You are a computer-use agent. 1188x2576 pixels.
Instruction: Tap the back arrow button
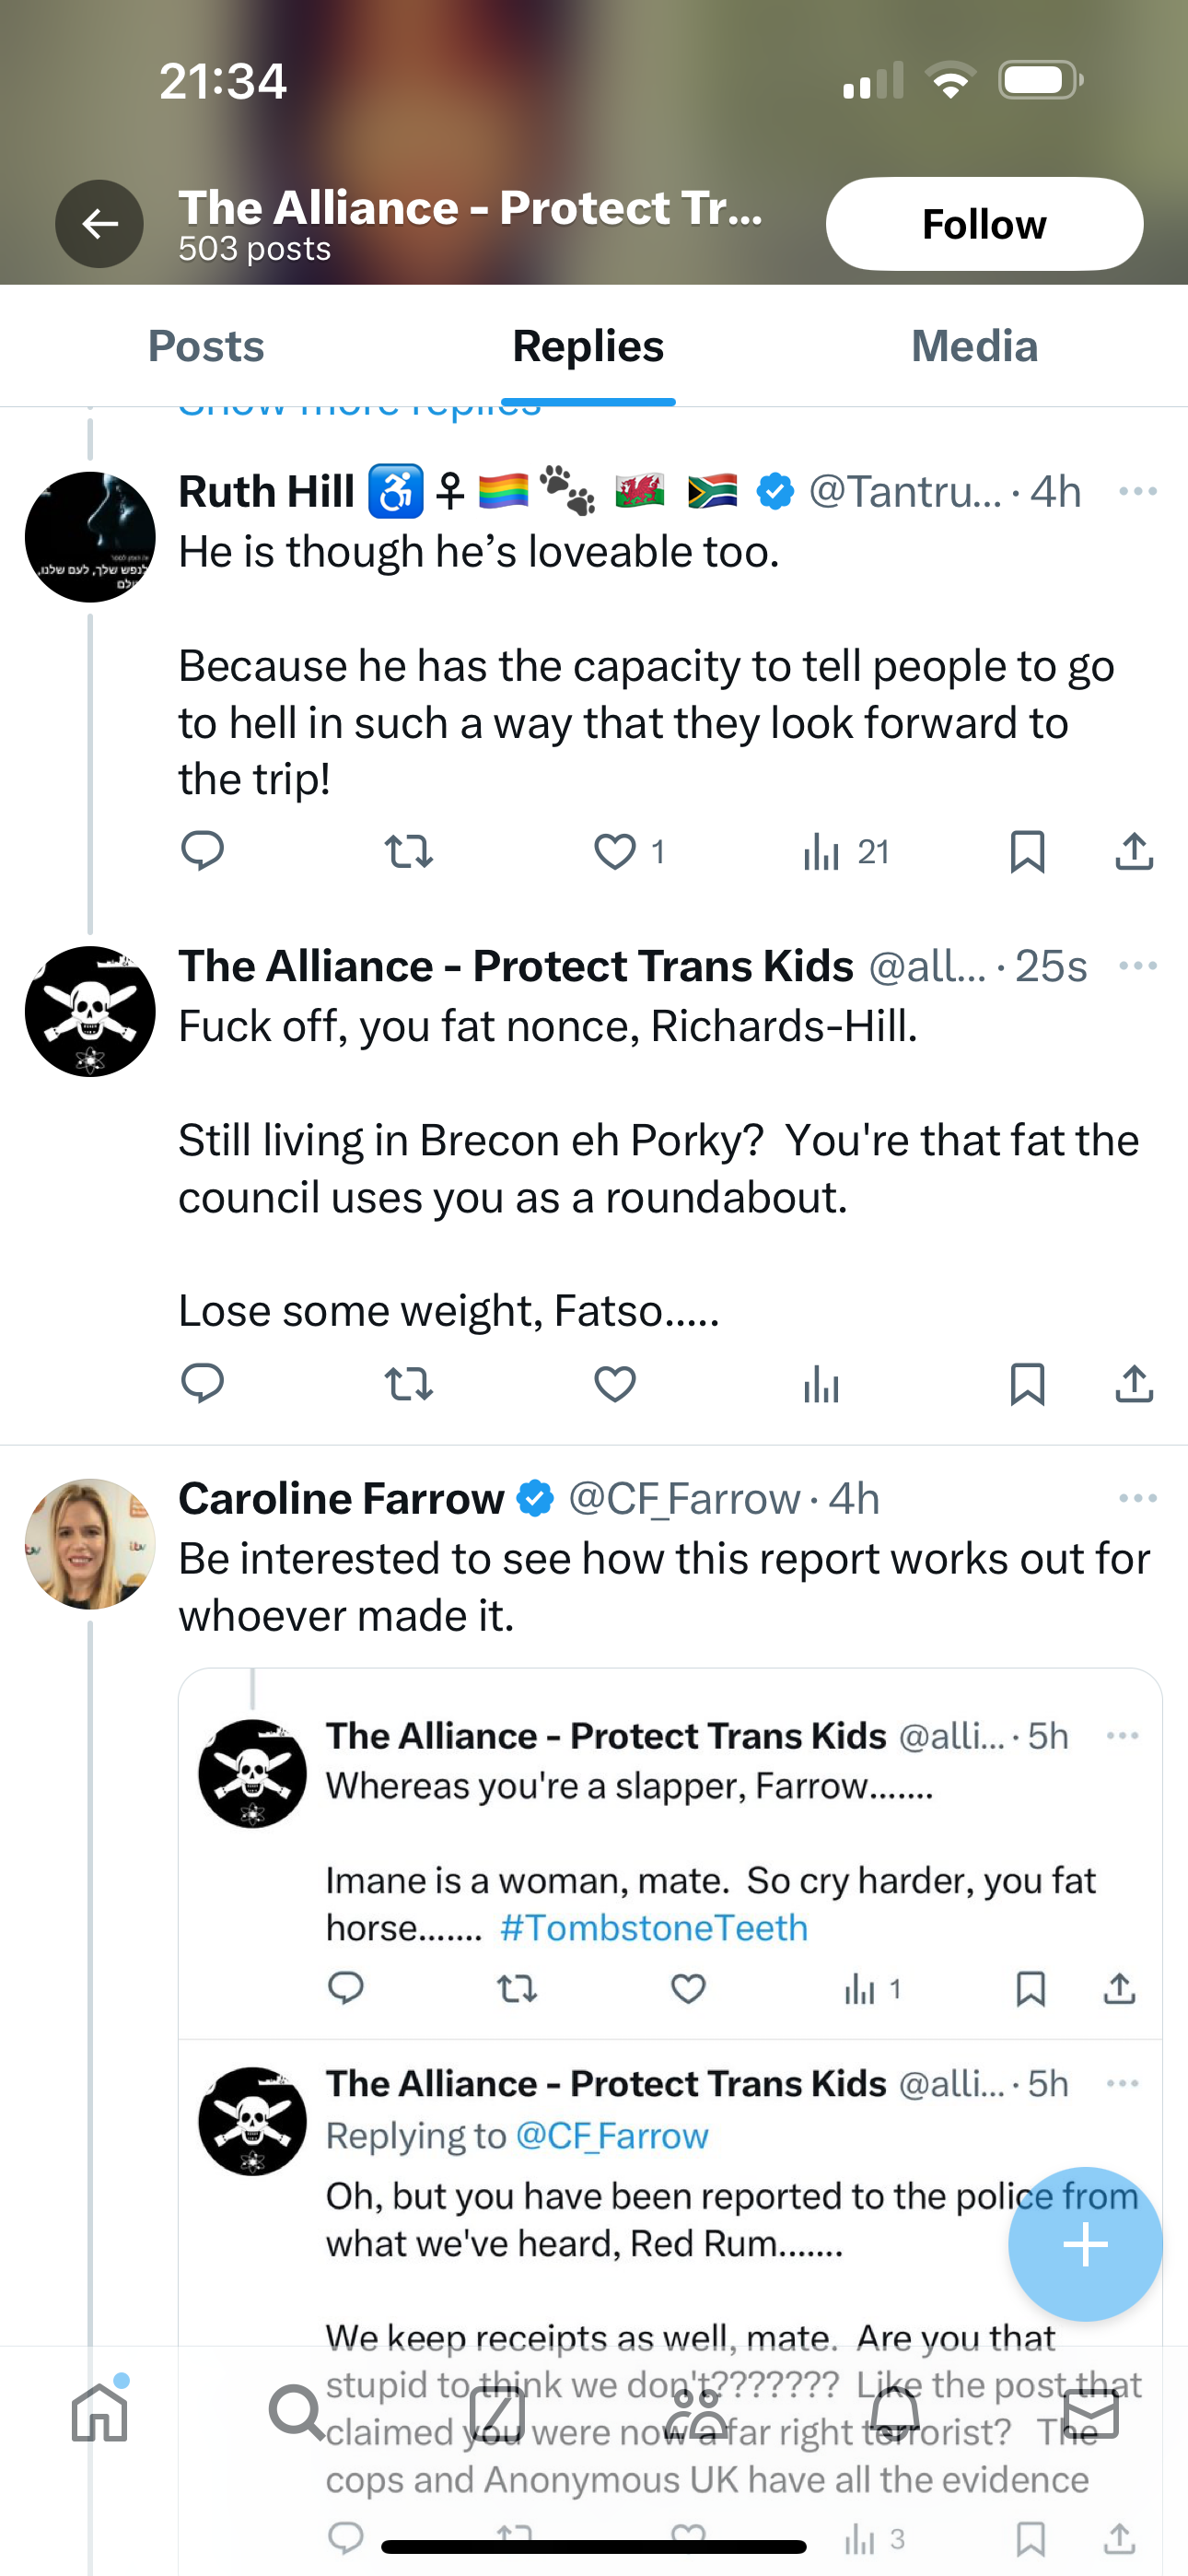pyautogui.click(x=99, y=224)
